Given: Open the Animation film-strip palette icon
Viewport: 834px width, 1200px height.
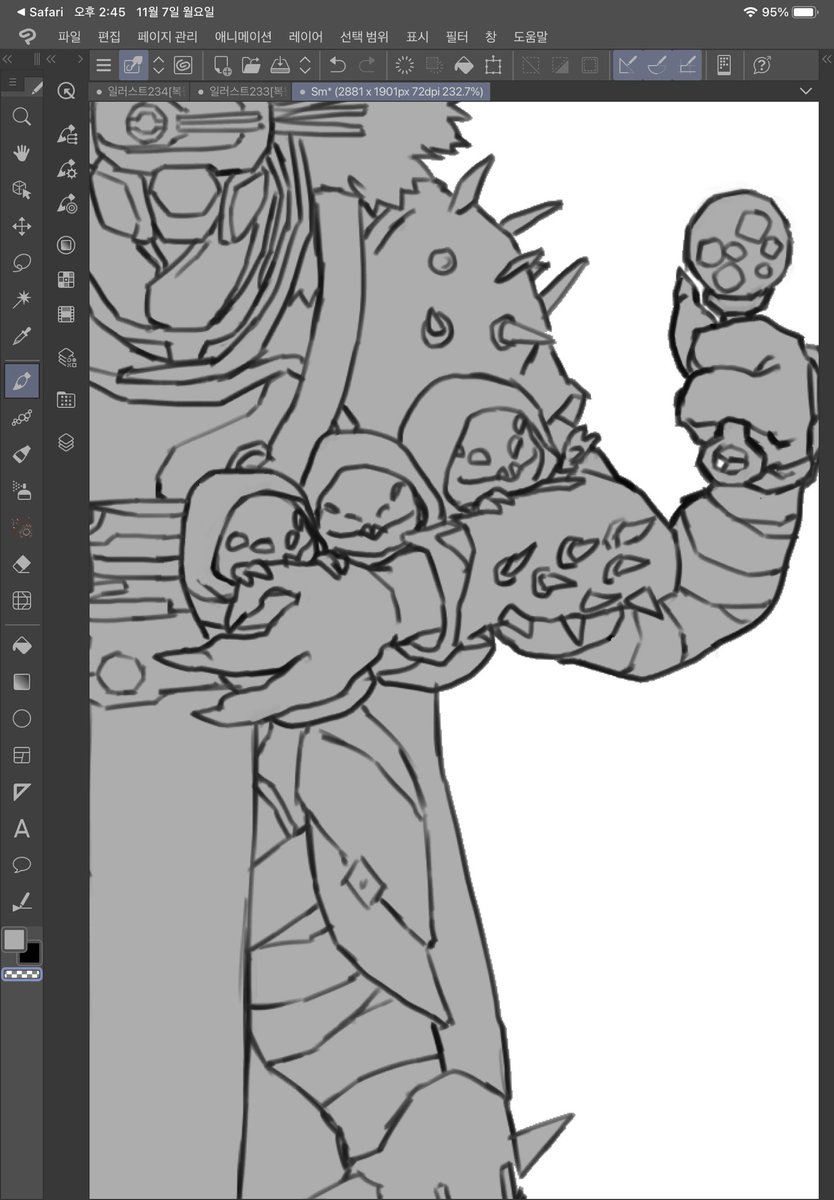Looking at the screenshot, I should [x=67, y=315].
